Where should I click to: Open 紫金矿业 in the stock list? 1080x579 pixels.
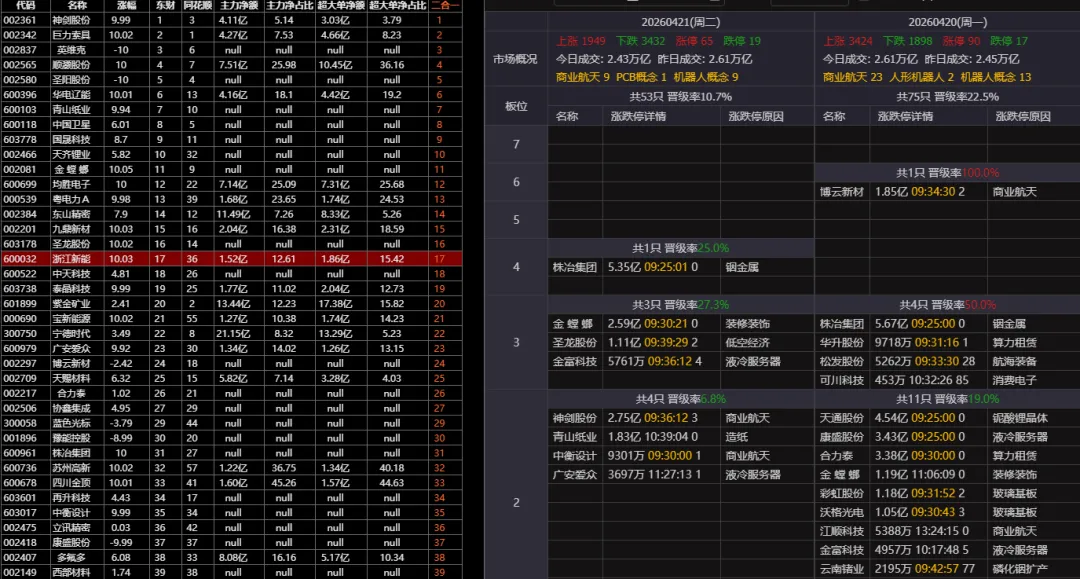coord(72,304)
